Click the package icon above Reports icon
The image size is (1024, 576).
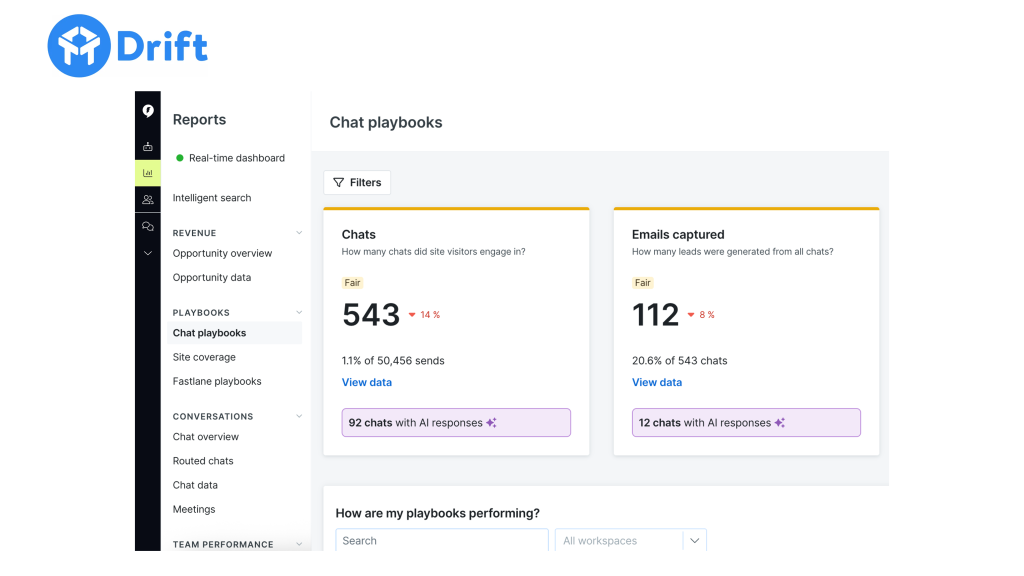click(x=147, y=145)
